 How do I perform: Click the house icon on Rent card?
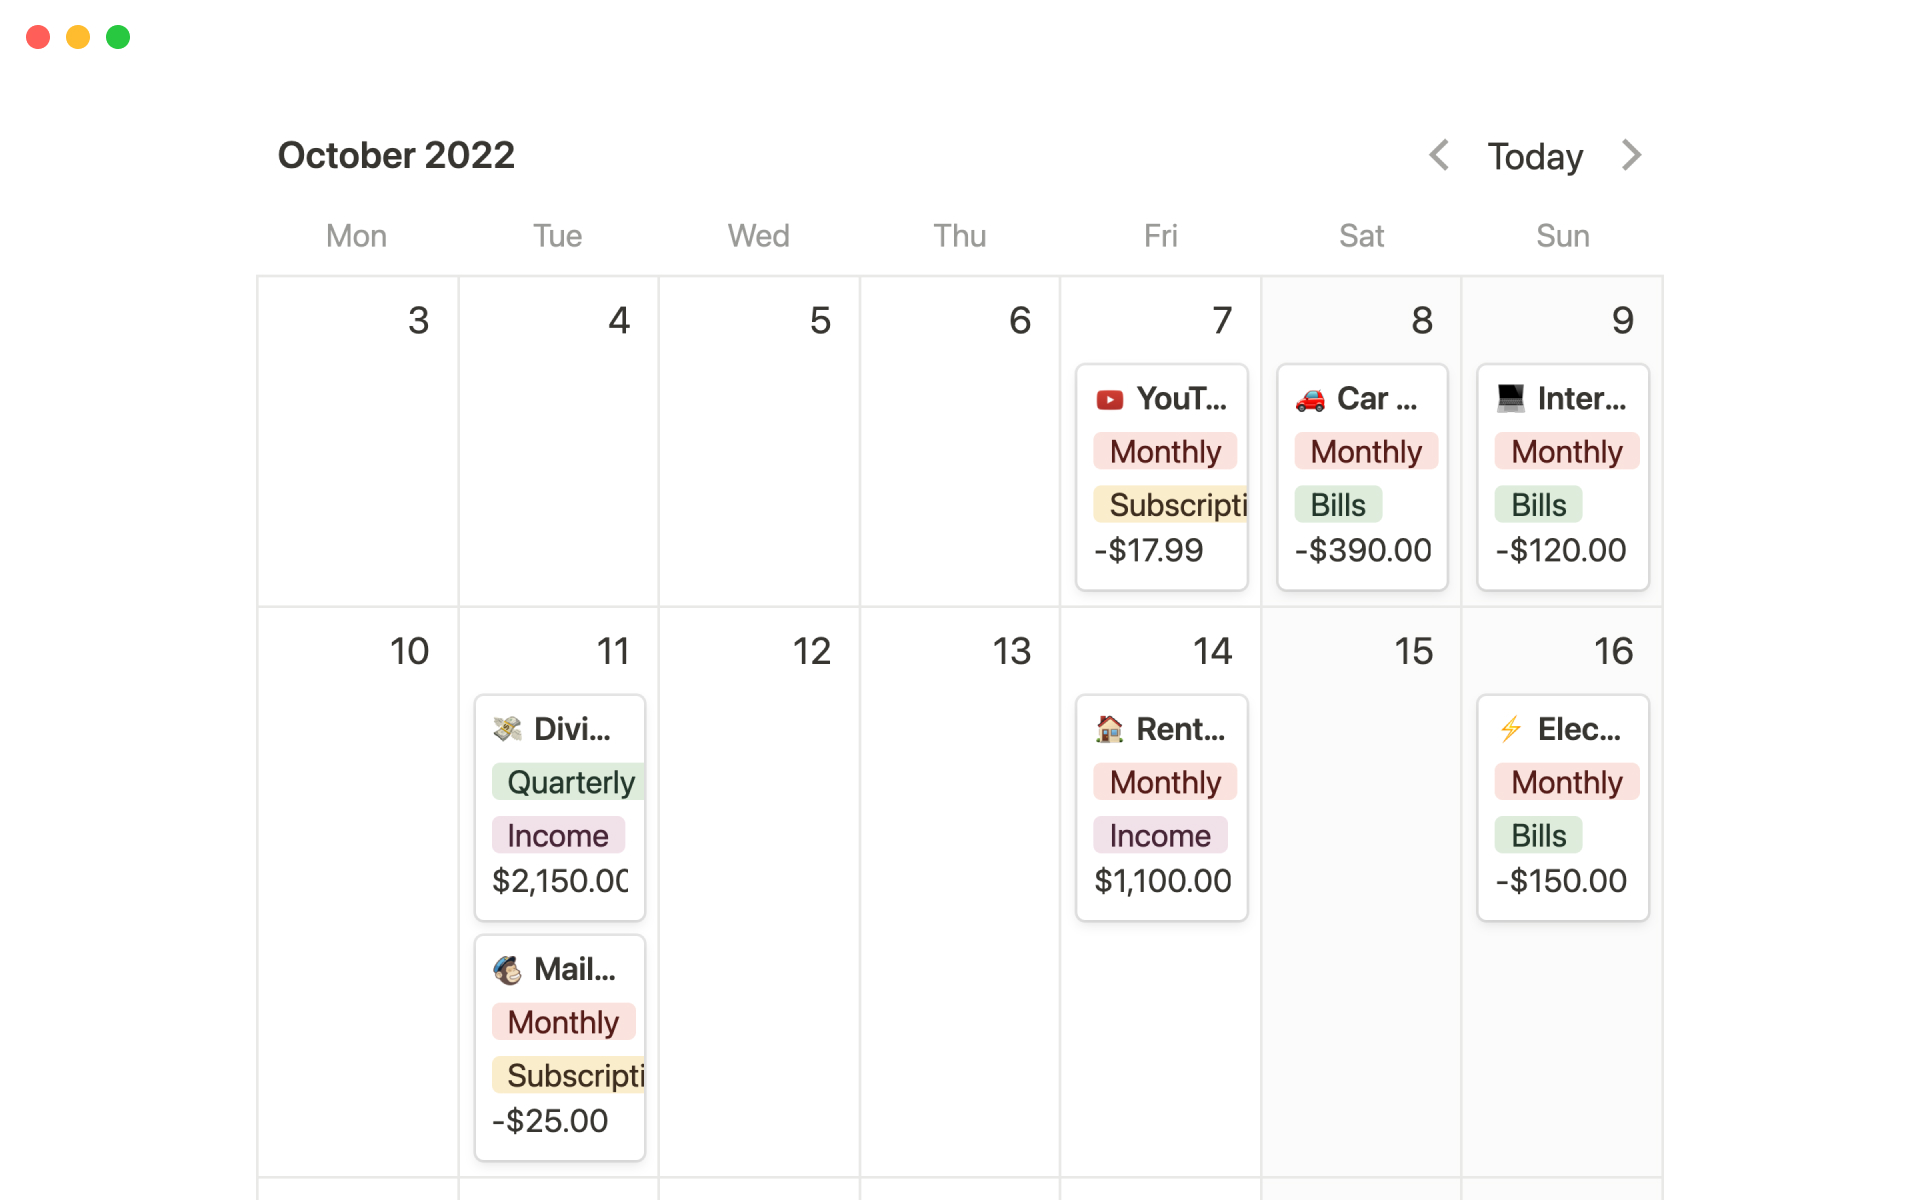point(1109,729)
